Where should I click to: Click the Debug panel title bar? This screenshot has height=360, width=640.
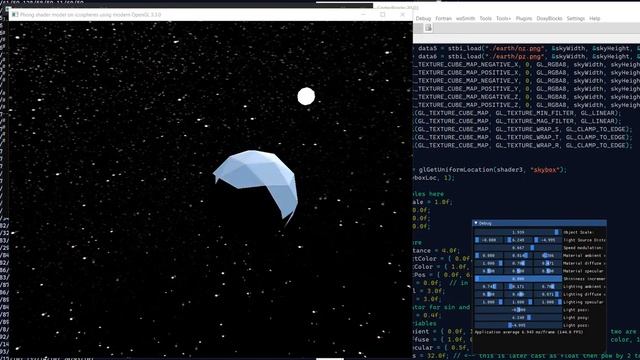pyautogui.click(x=539, y=223)
